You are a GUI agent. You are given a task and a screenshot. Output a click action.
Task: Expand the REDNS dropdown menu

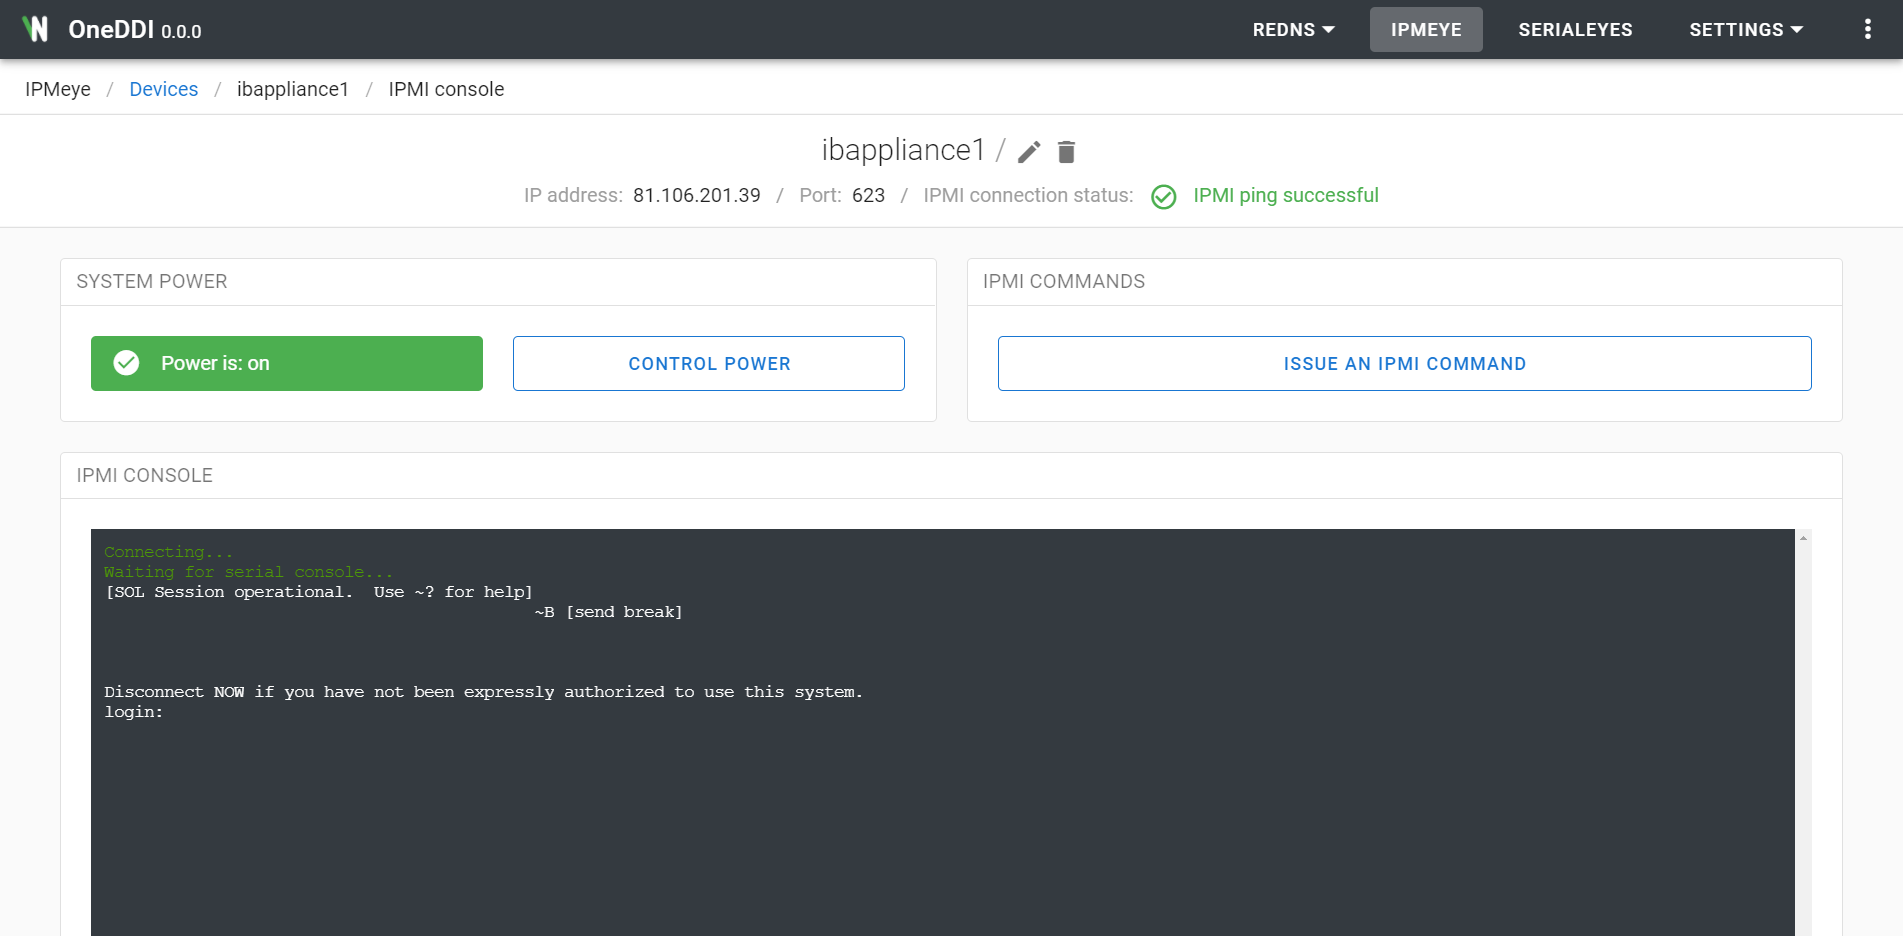click(x=1293, y=30)
